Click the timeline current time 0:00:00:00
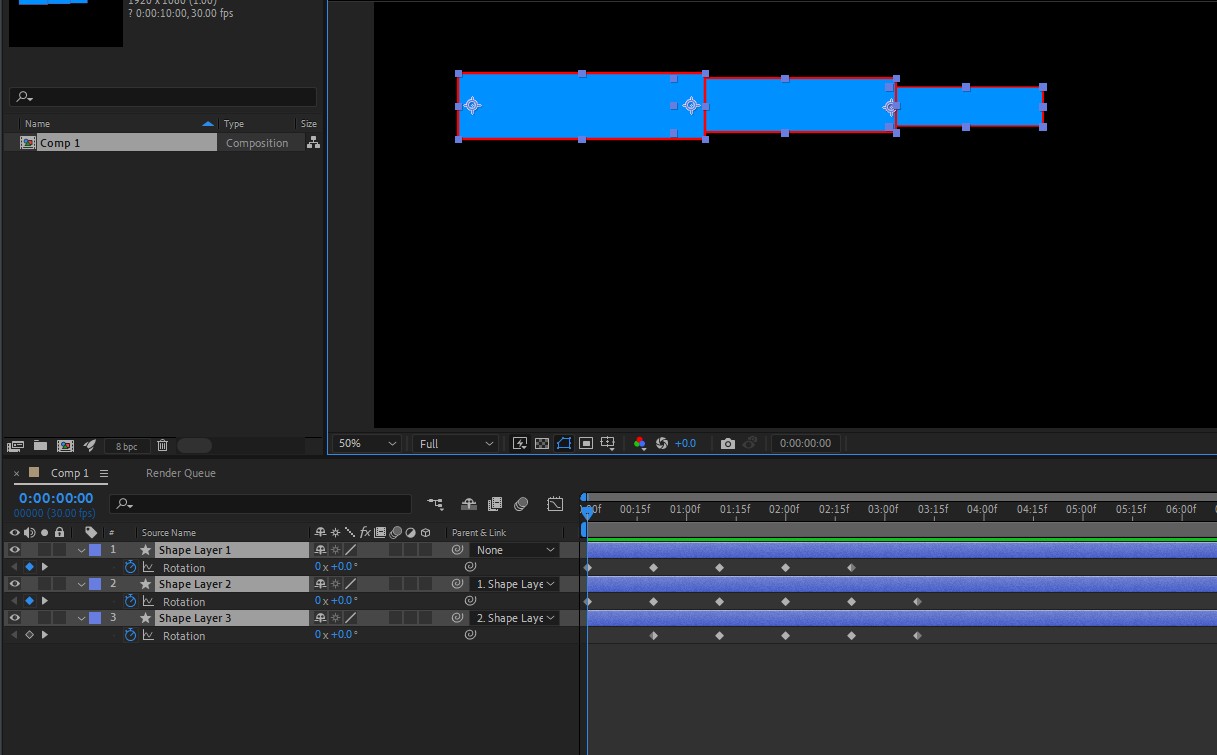1217x755 pixels. tap(56, 498)
